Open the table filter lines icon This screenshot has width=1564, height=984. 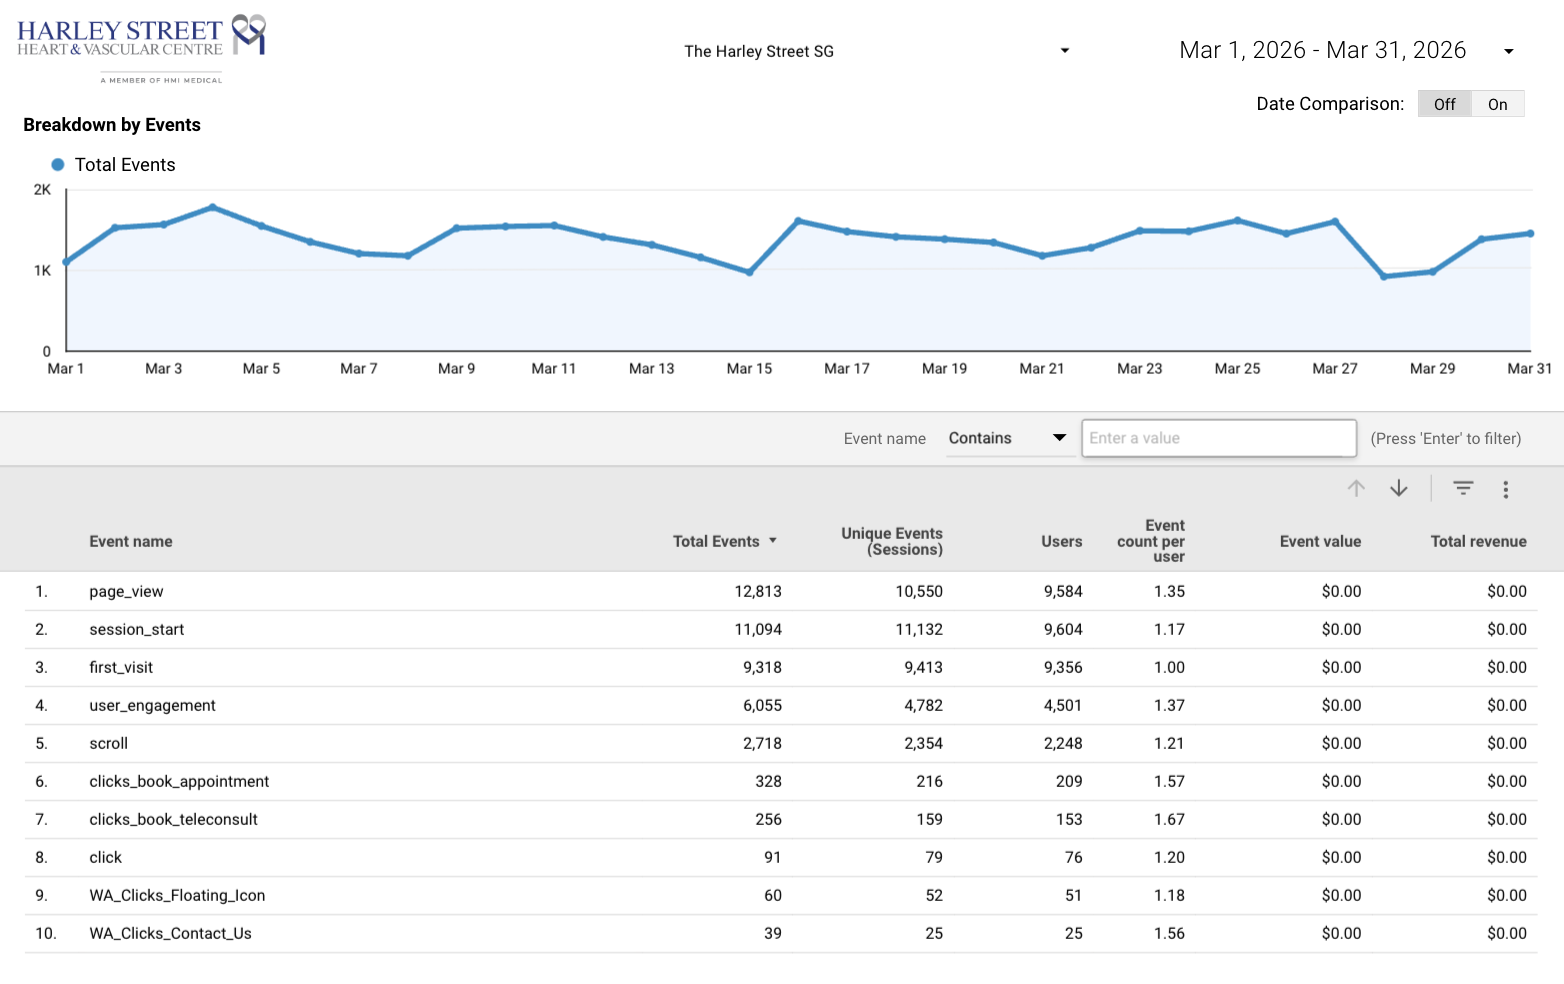pyautogui.click(x=1463, y=489)
